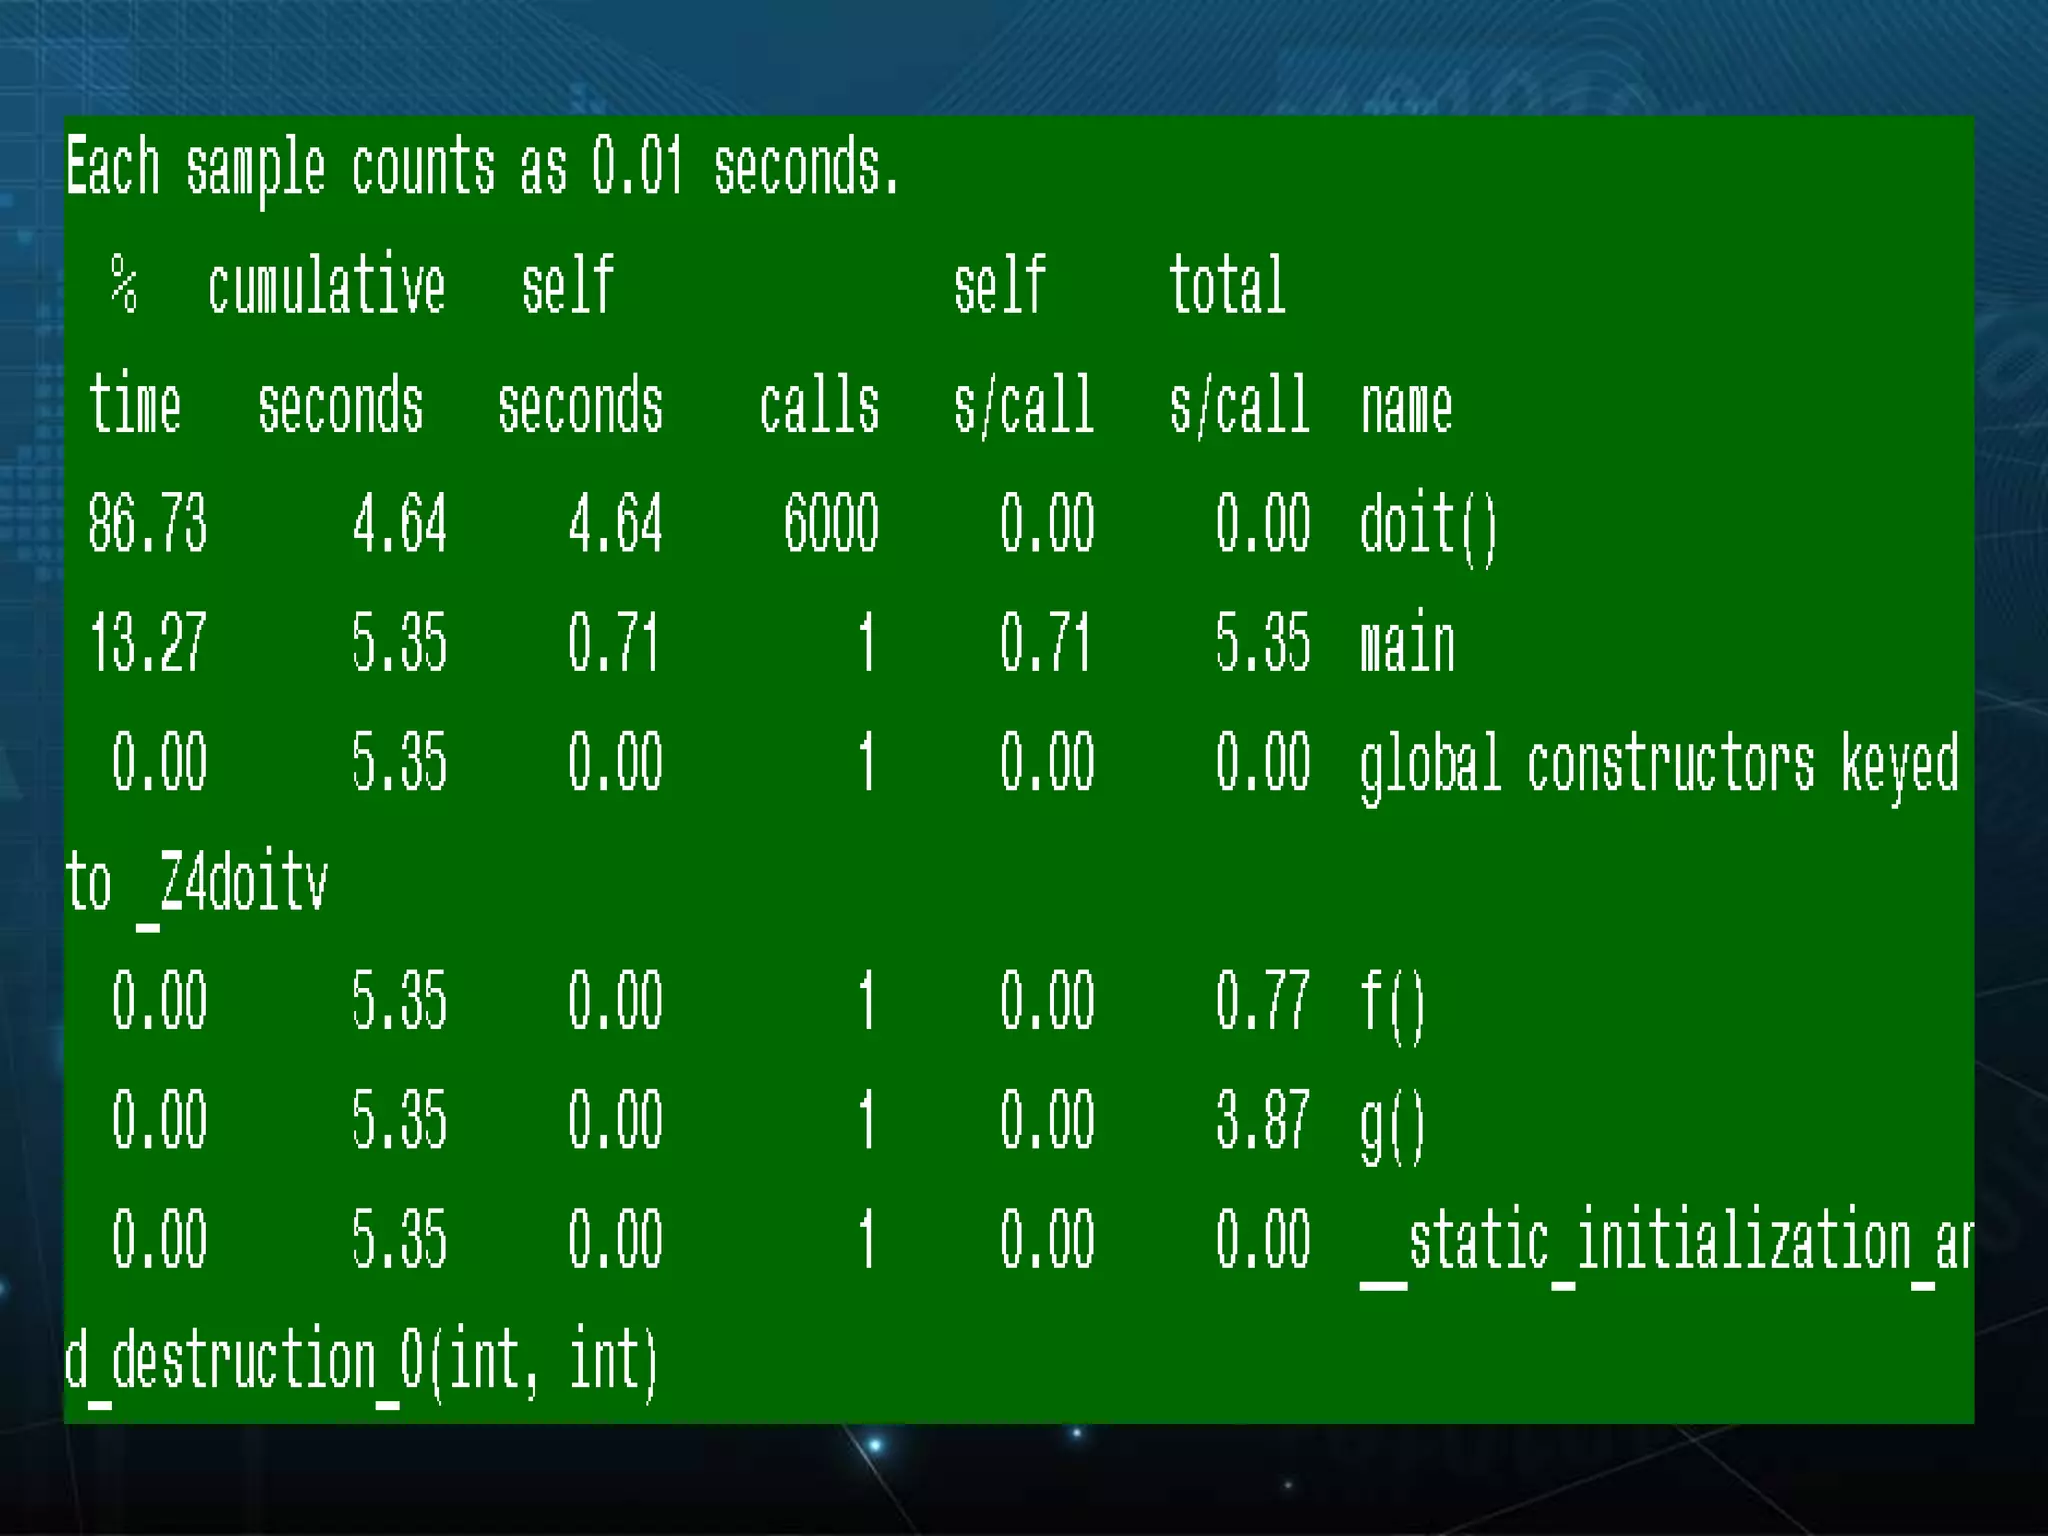The width and height of the screenshot is (2048, 1536).
Task: Click the 'name' column header
Action: 1406,406
